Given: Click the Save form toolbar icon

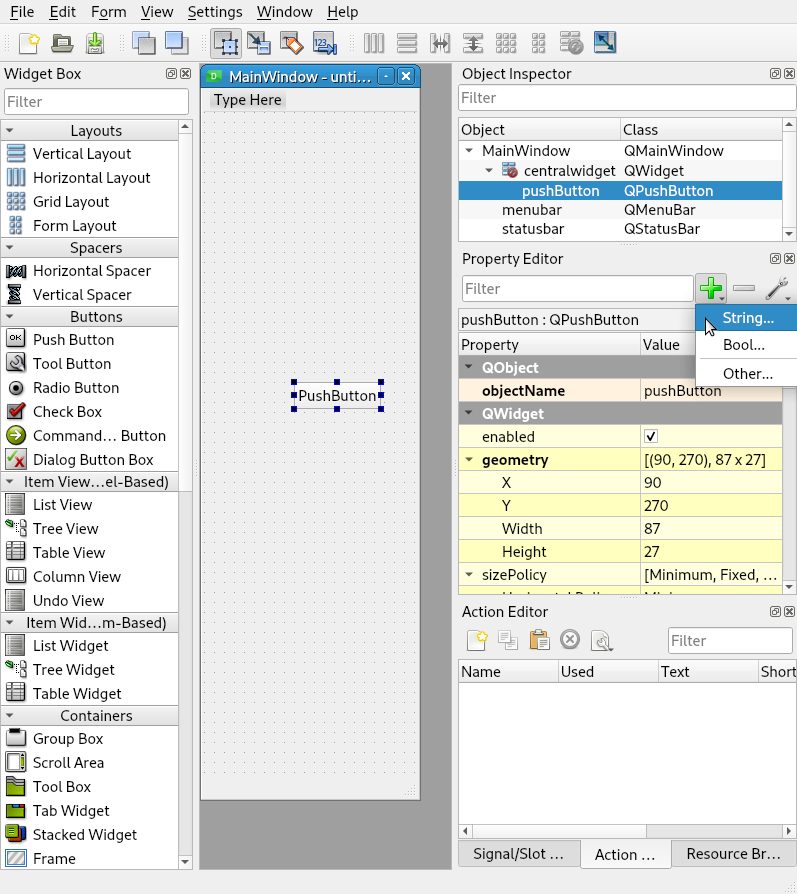Looking at the screenshot, I should point(95,43).
